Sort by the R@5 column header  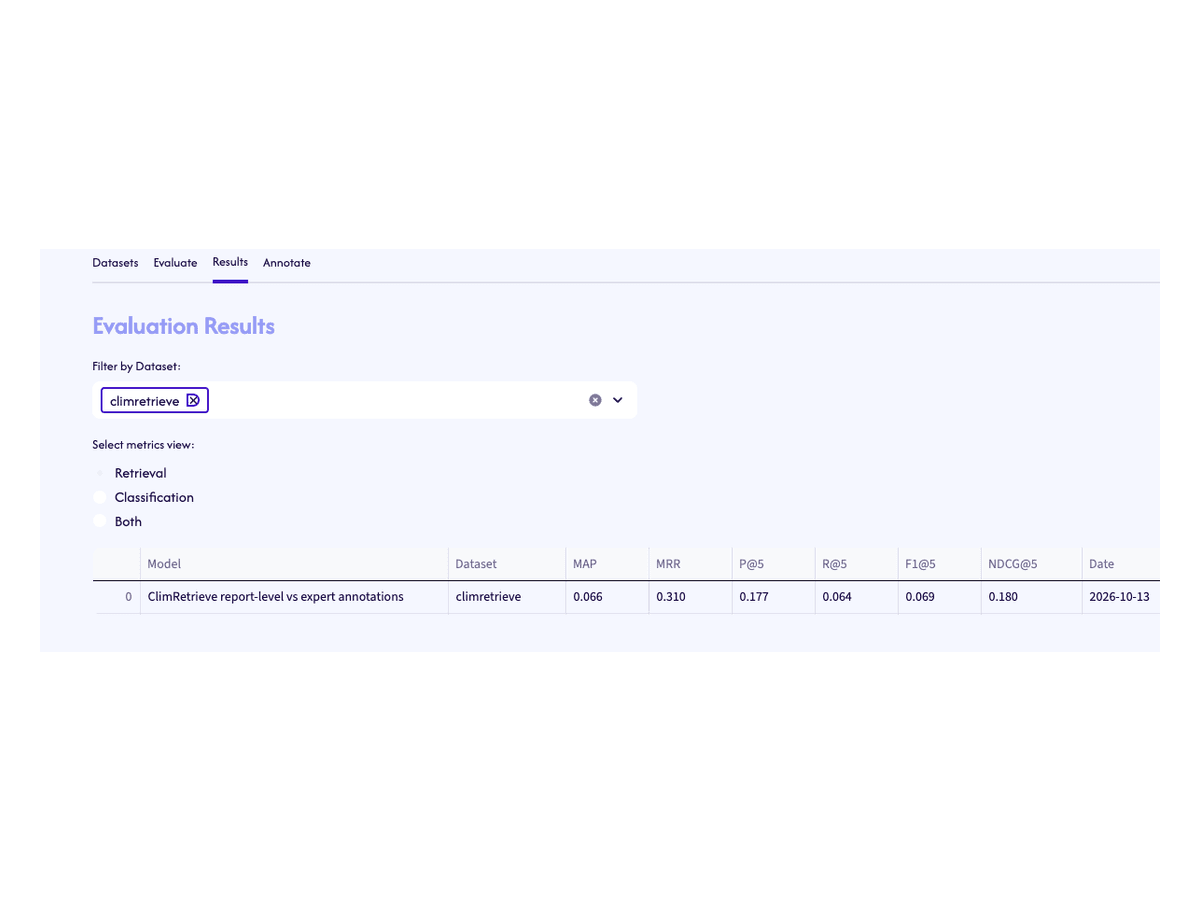[856, 564]
